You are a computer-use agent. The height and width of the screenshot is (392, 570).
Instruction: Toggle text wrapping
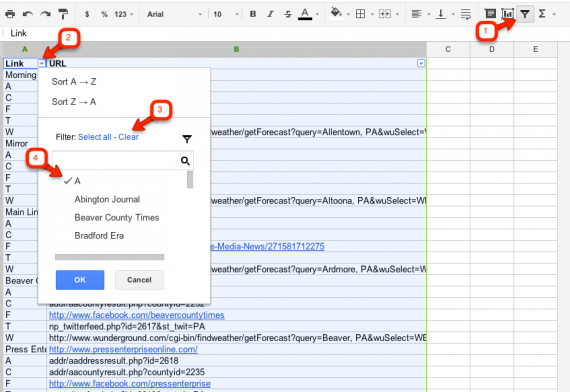click(x=466, y=14)
